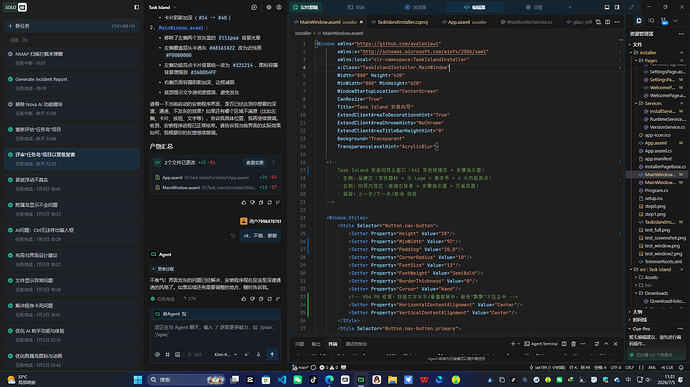Click the image attach icon in chat input
This screenshot has width=690, height=387.
pyautogui.click(x=177, y=354)
